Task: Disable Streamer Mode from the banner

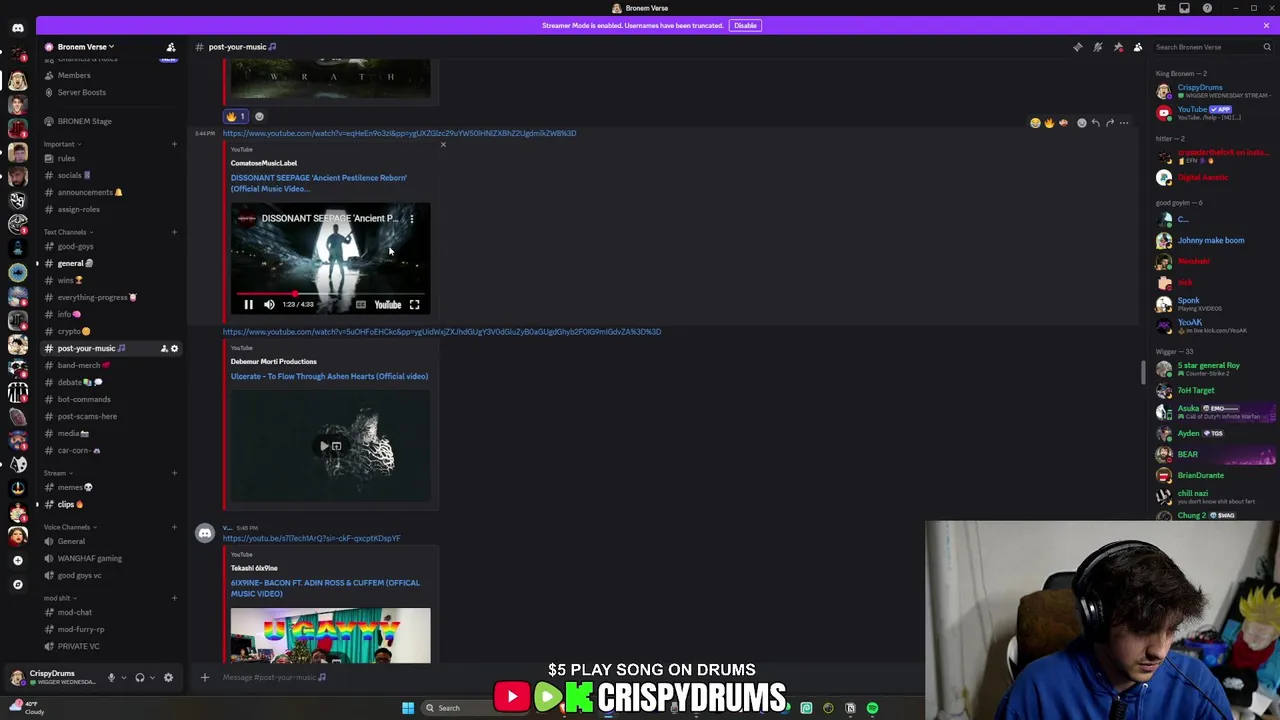Action: click(x=745, y=25)
